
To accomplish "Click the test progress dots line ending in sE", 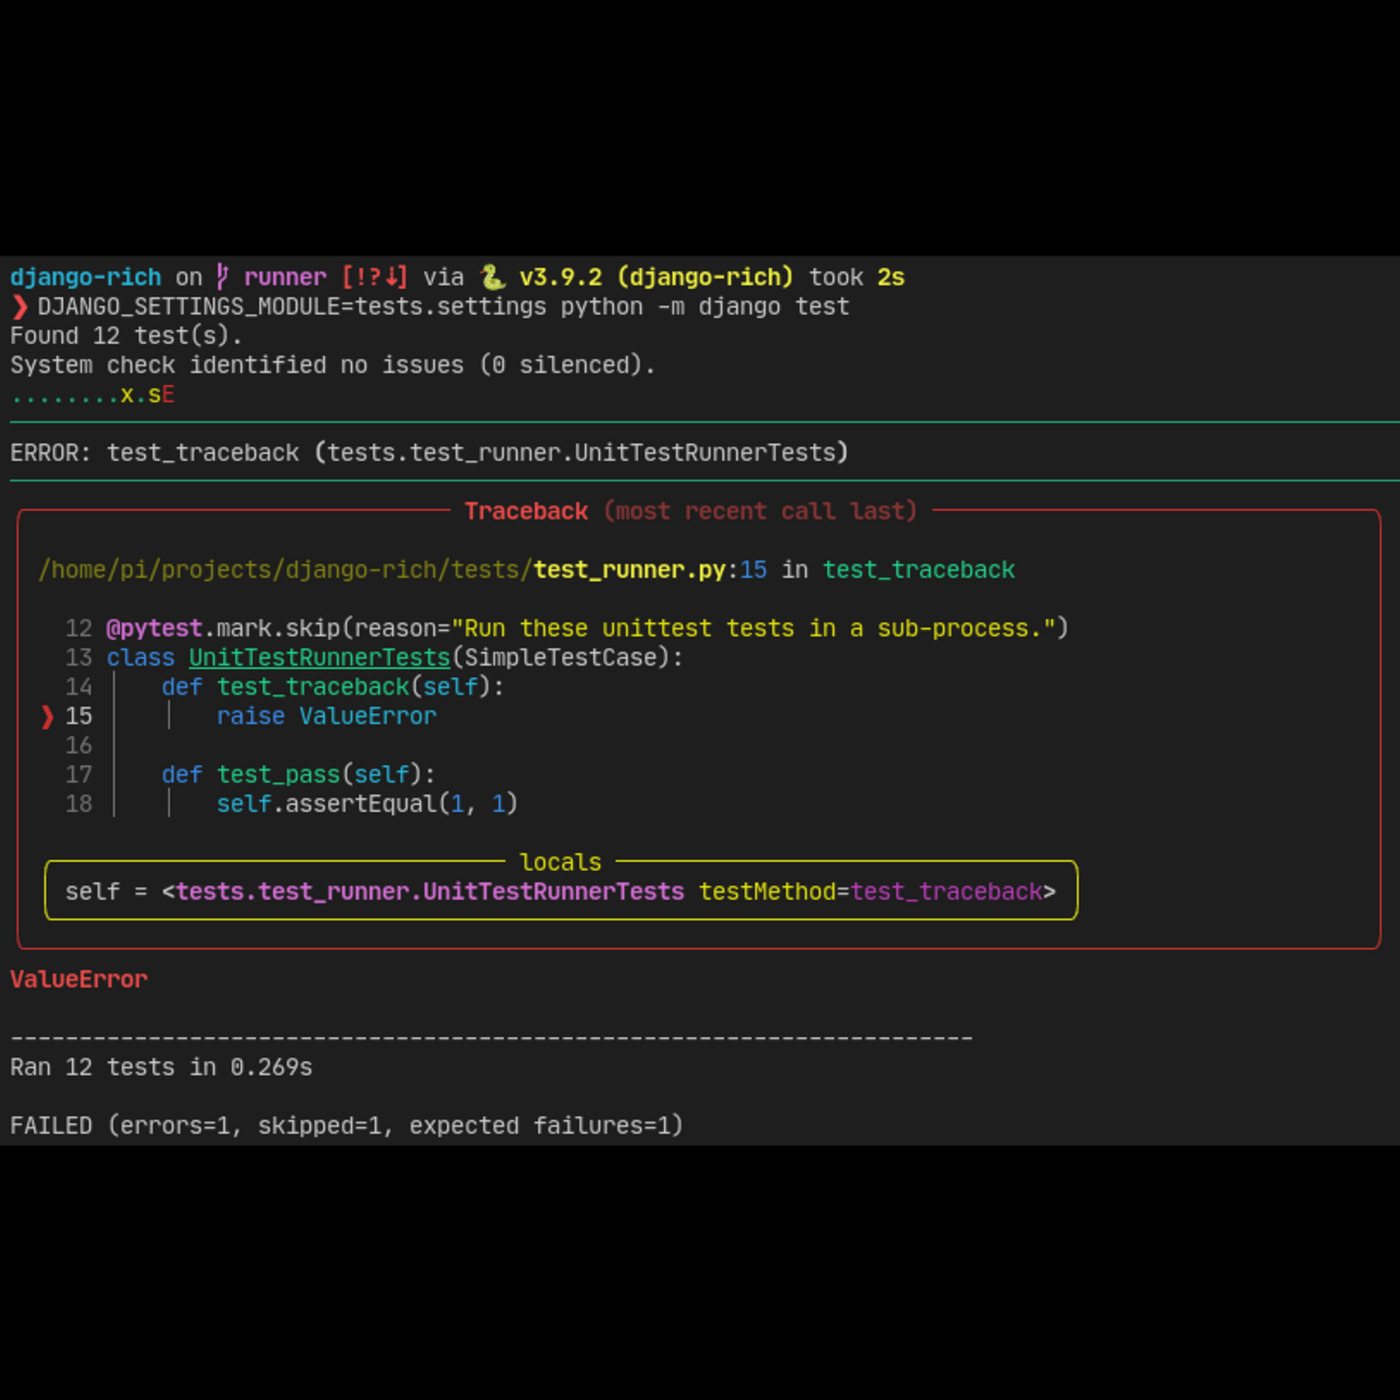I will (93, 395).
